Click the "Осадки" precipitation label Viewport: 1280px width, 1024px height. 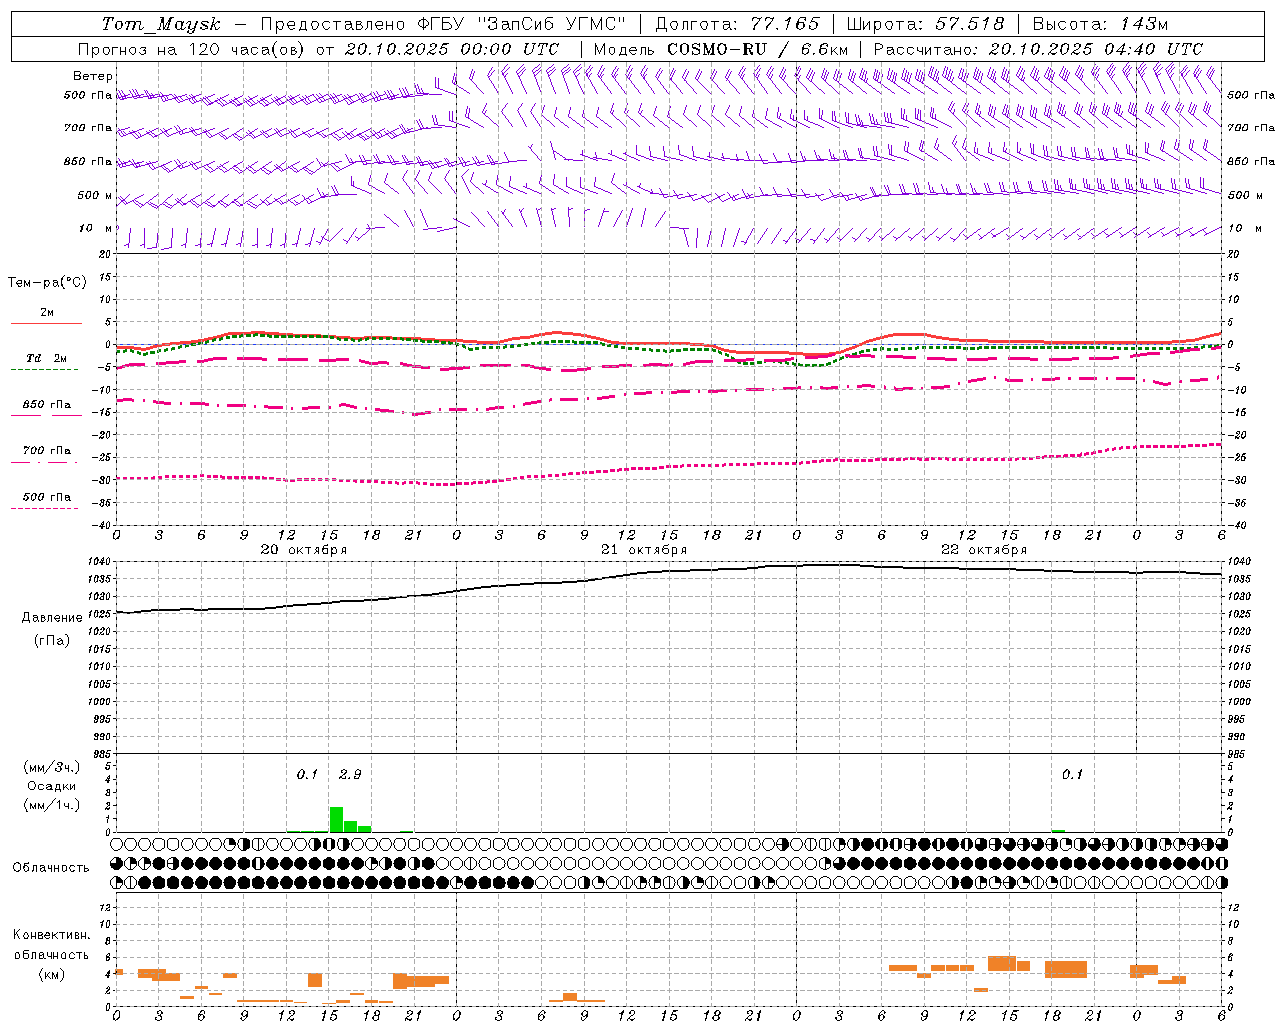pyautogui.click(x=52, y=787)
